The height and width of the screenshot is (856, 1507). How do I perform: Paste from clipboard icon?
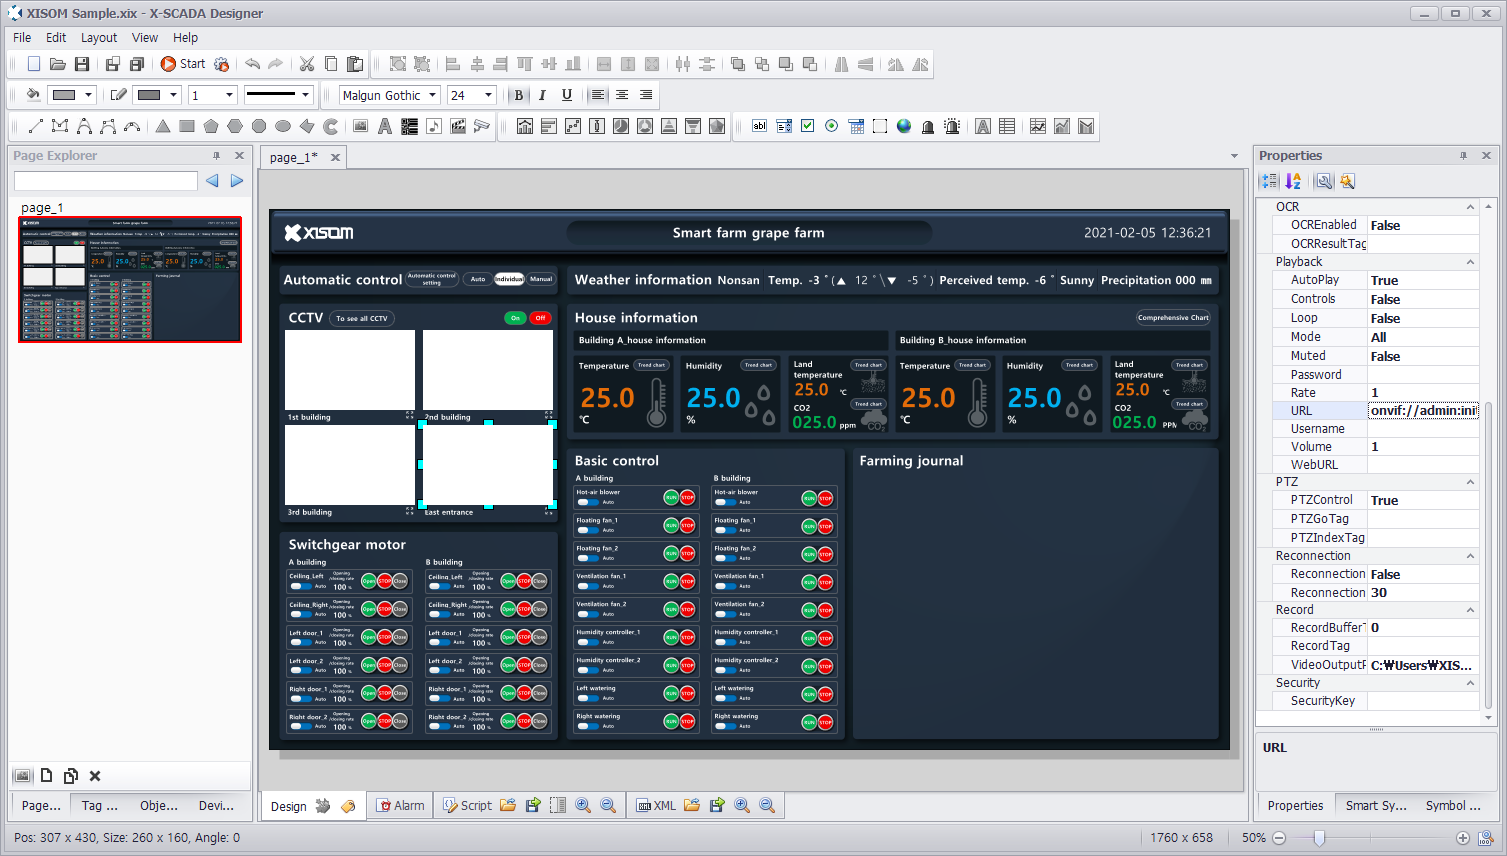click(x=355, y=64)
